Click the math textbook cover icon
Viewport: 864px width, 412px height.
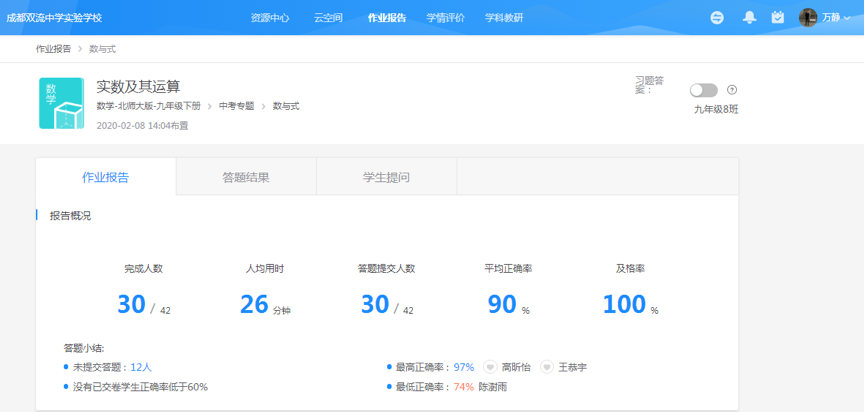tap(60, 103)
